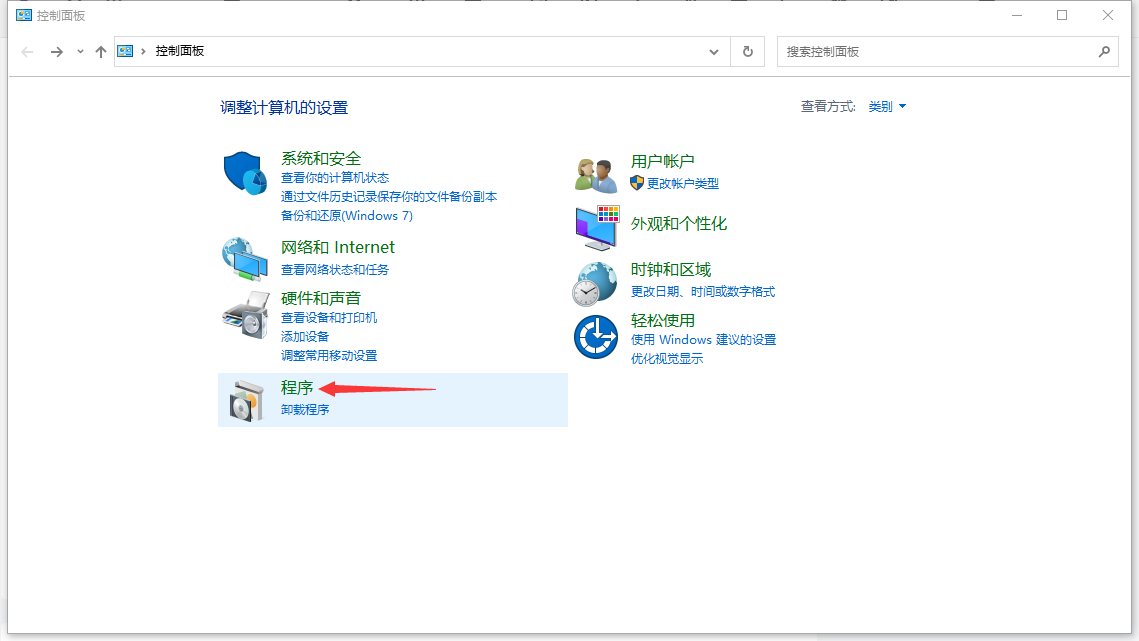Click the Control Panel icon in address bar
The width and height of the screenshot is (1139, 641).
pos(124,50)
